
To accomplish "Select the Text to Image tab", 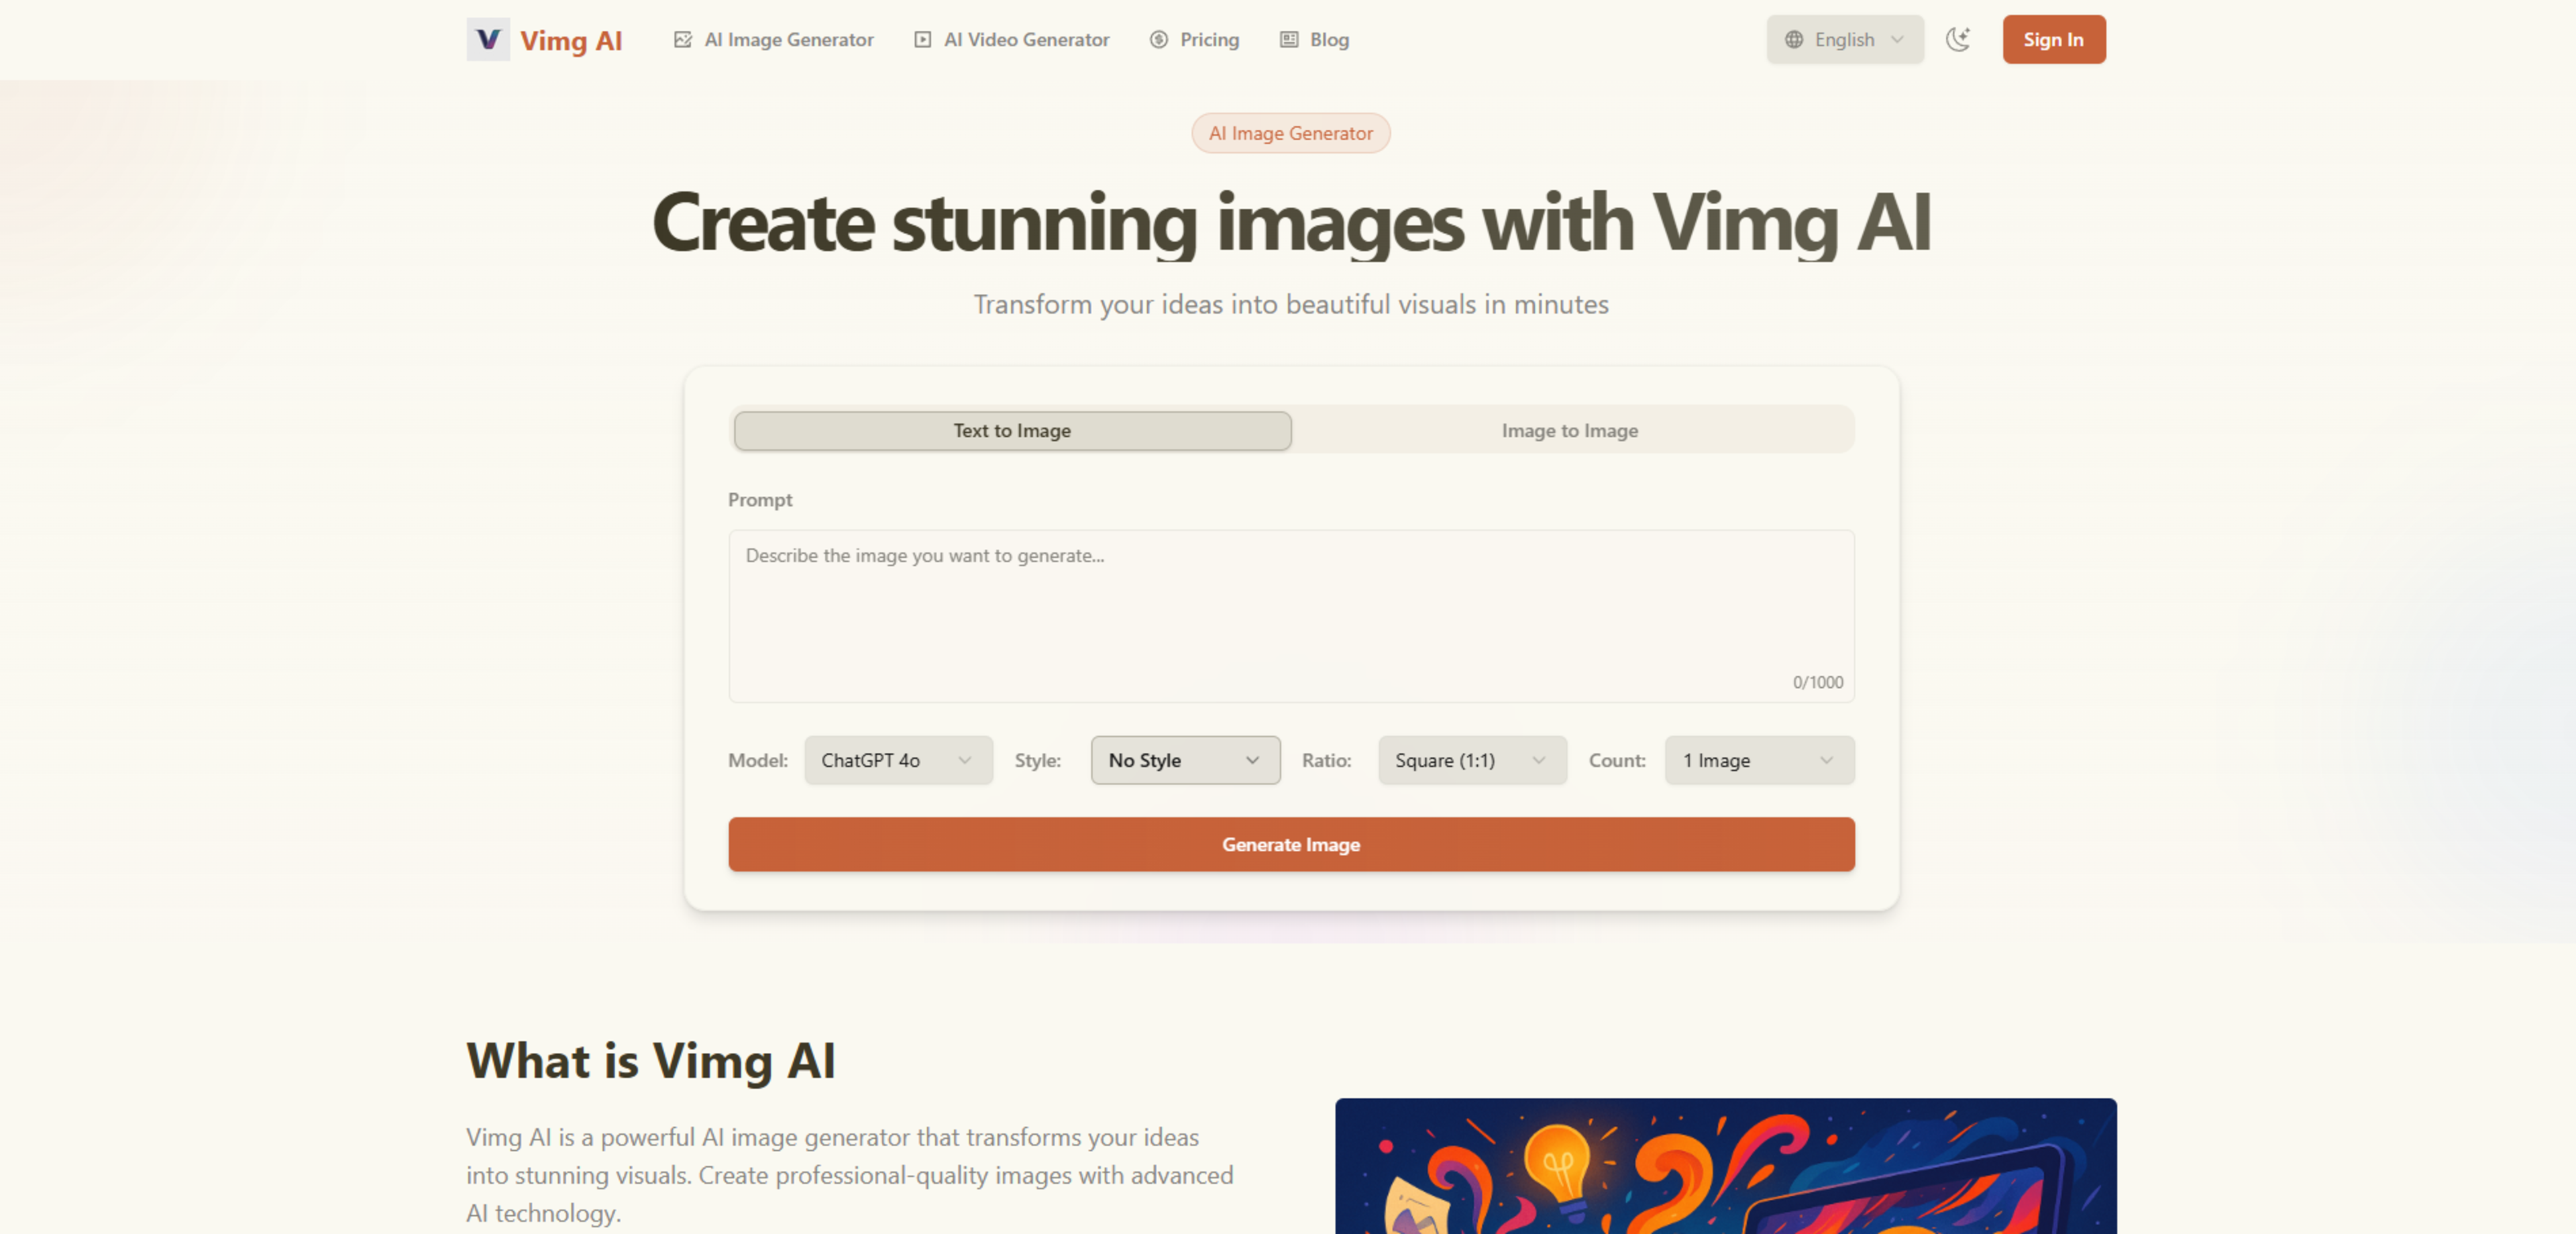I will tap(1011, 430).
